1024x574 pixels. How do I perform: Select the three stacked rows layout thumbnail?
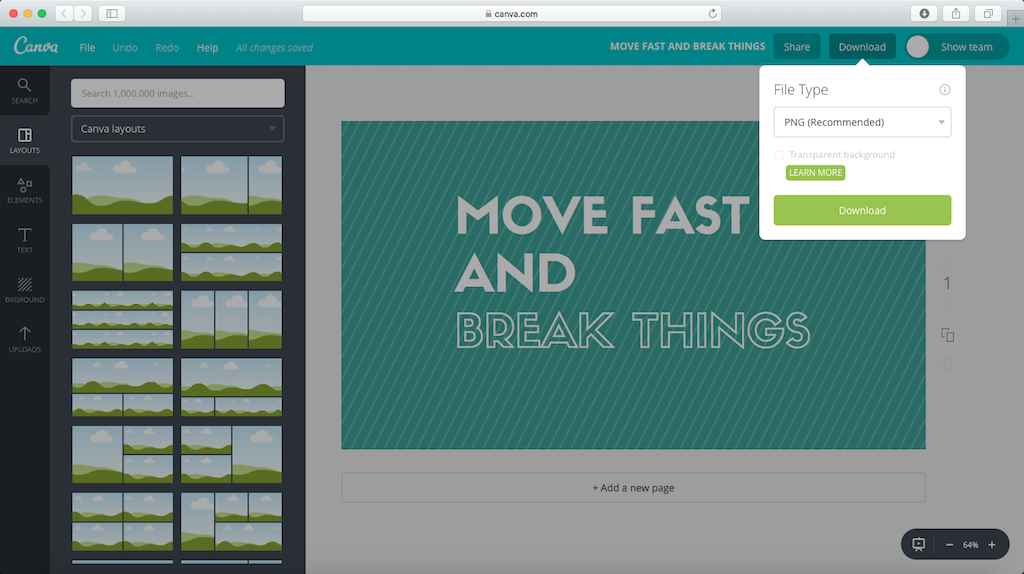point(122,319)
